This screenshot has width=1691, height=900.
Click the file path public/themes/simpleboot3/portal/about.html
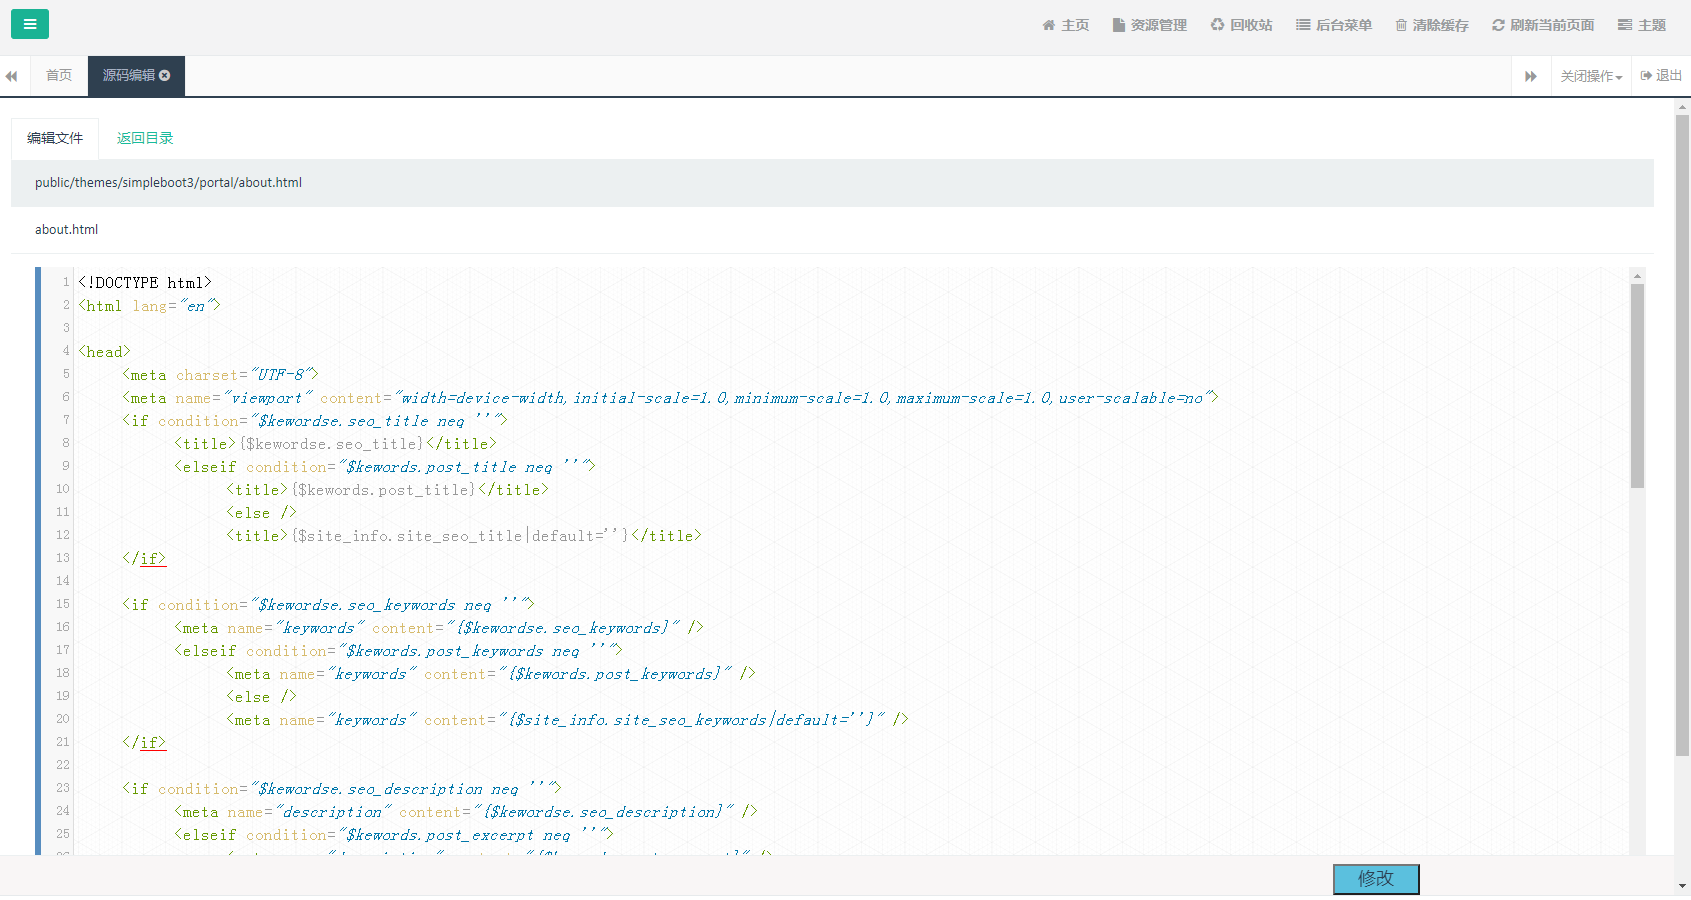click(168, 182)
